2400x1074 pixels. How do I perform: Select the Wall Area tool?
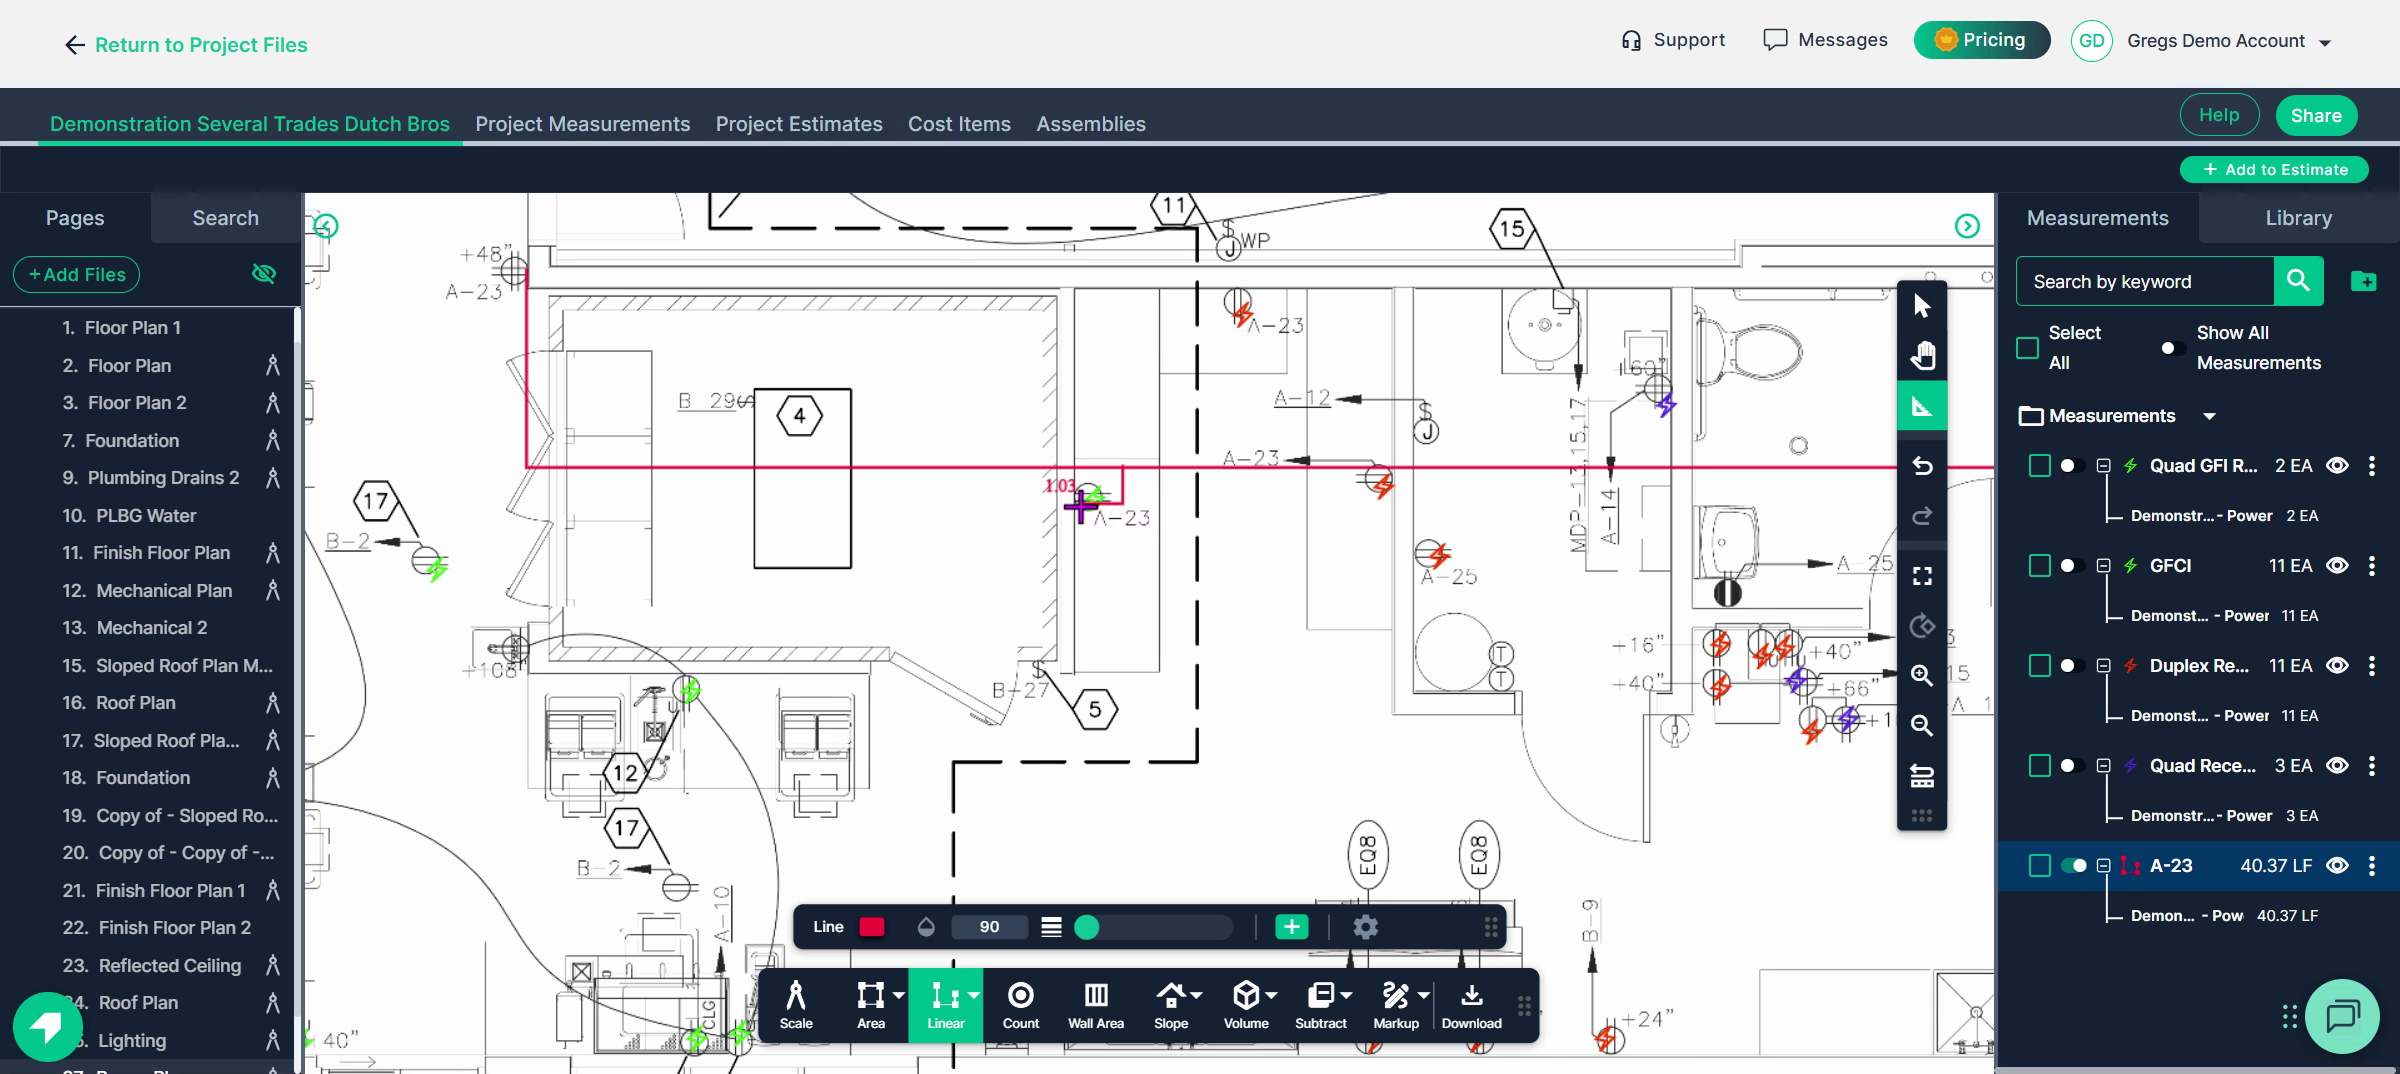coord(1095,1005)
